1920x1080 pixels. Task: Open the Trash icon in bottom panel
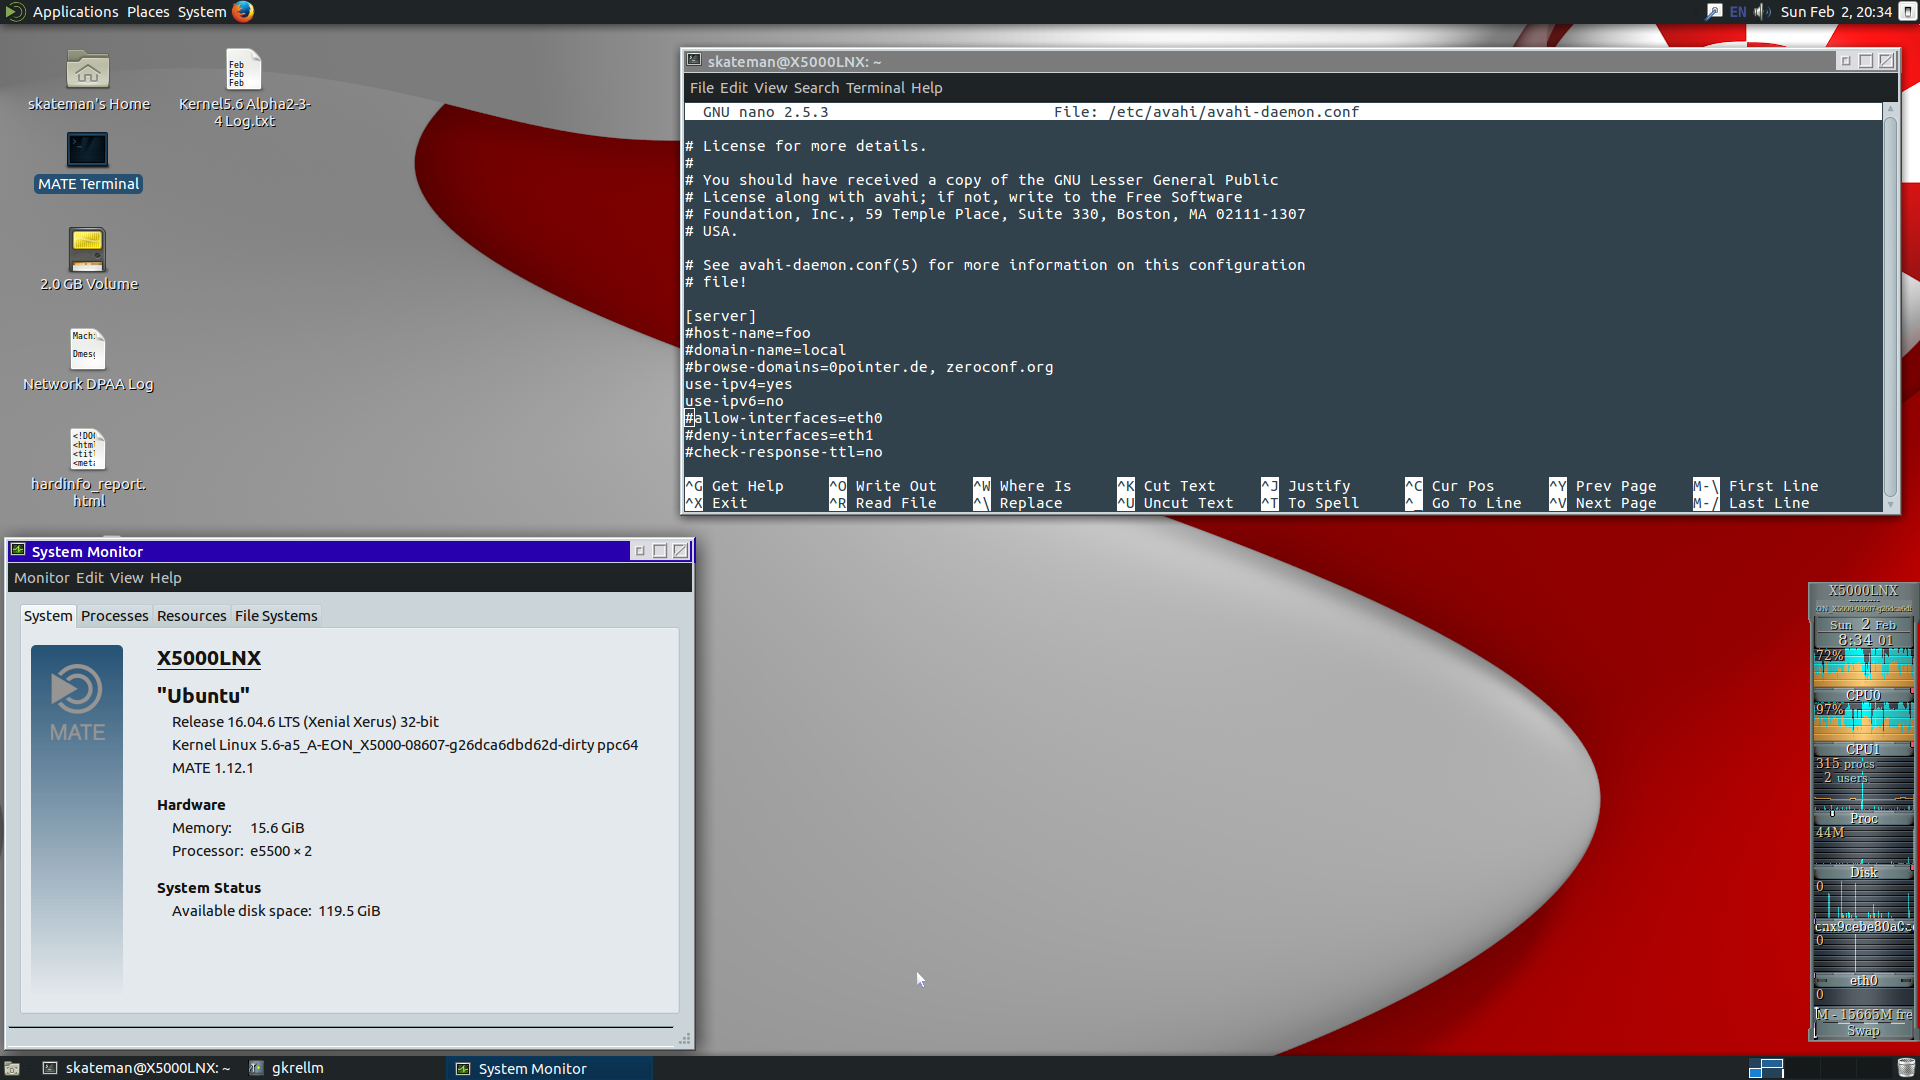[1907, 1068]
